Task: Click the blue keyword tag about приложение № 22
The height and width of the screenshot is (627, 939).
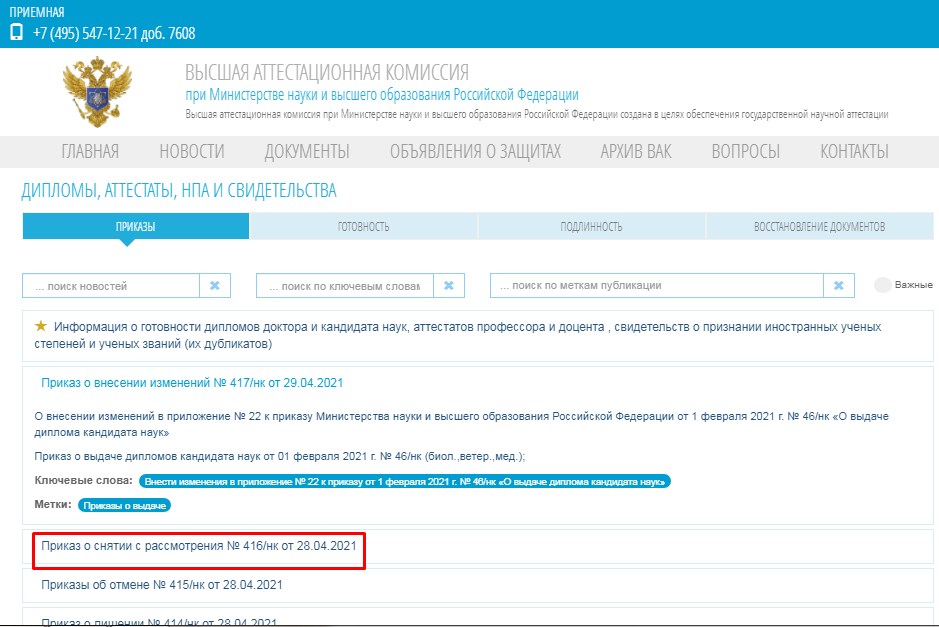Action: click(404, 482)
